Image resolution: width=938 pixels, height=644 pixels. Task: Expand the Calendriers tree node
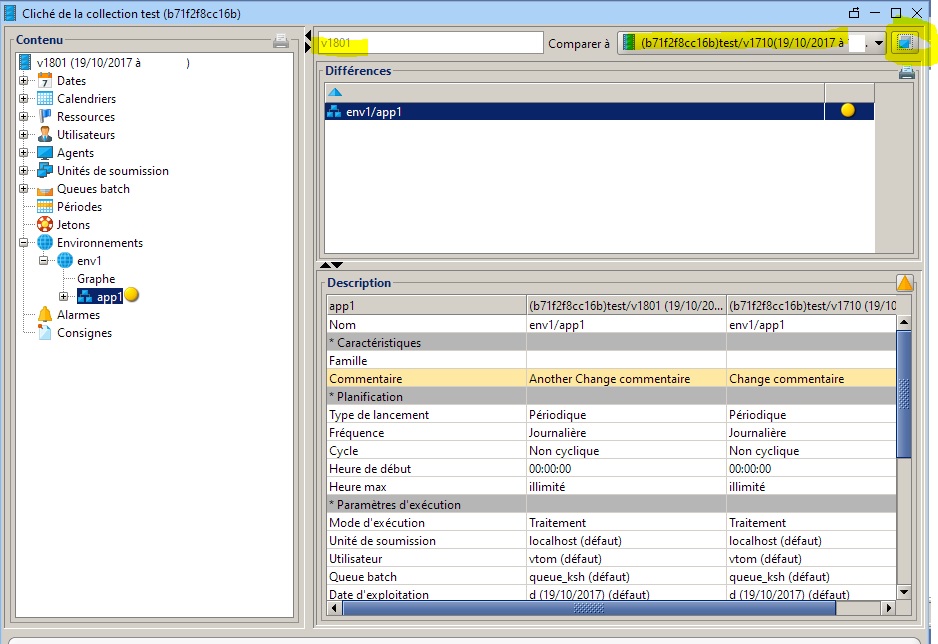tap(23, 99)
